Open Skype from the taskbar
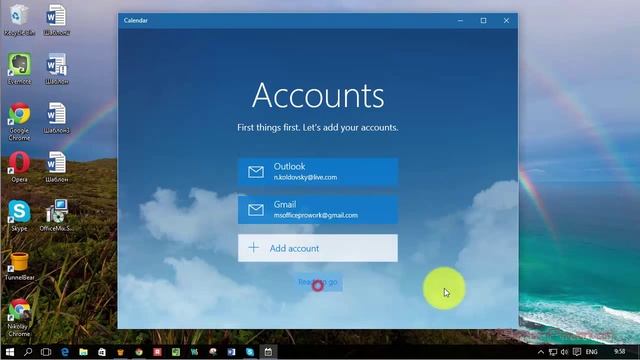 tap(250, 352)
